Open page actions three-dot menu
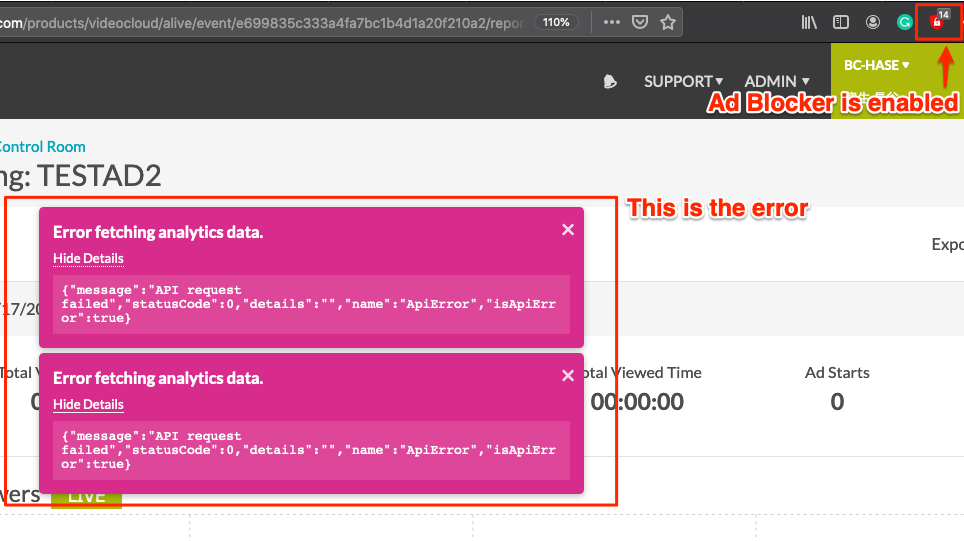The height and width of the screenshot is (541, 964). (x=612, y=21)
